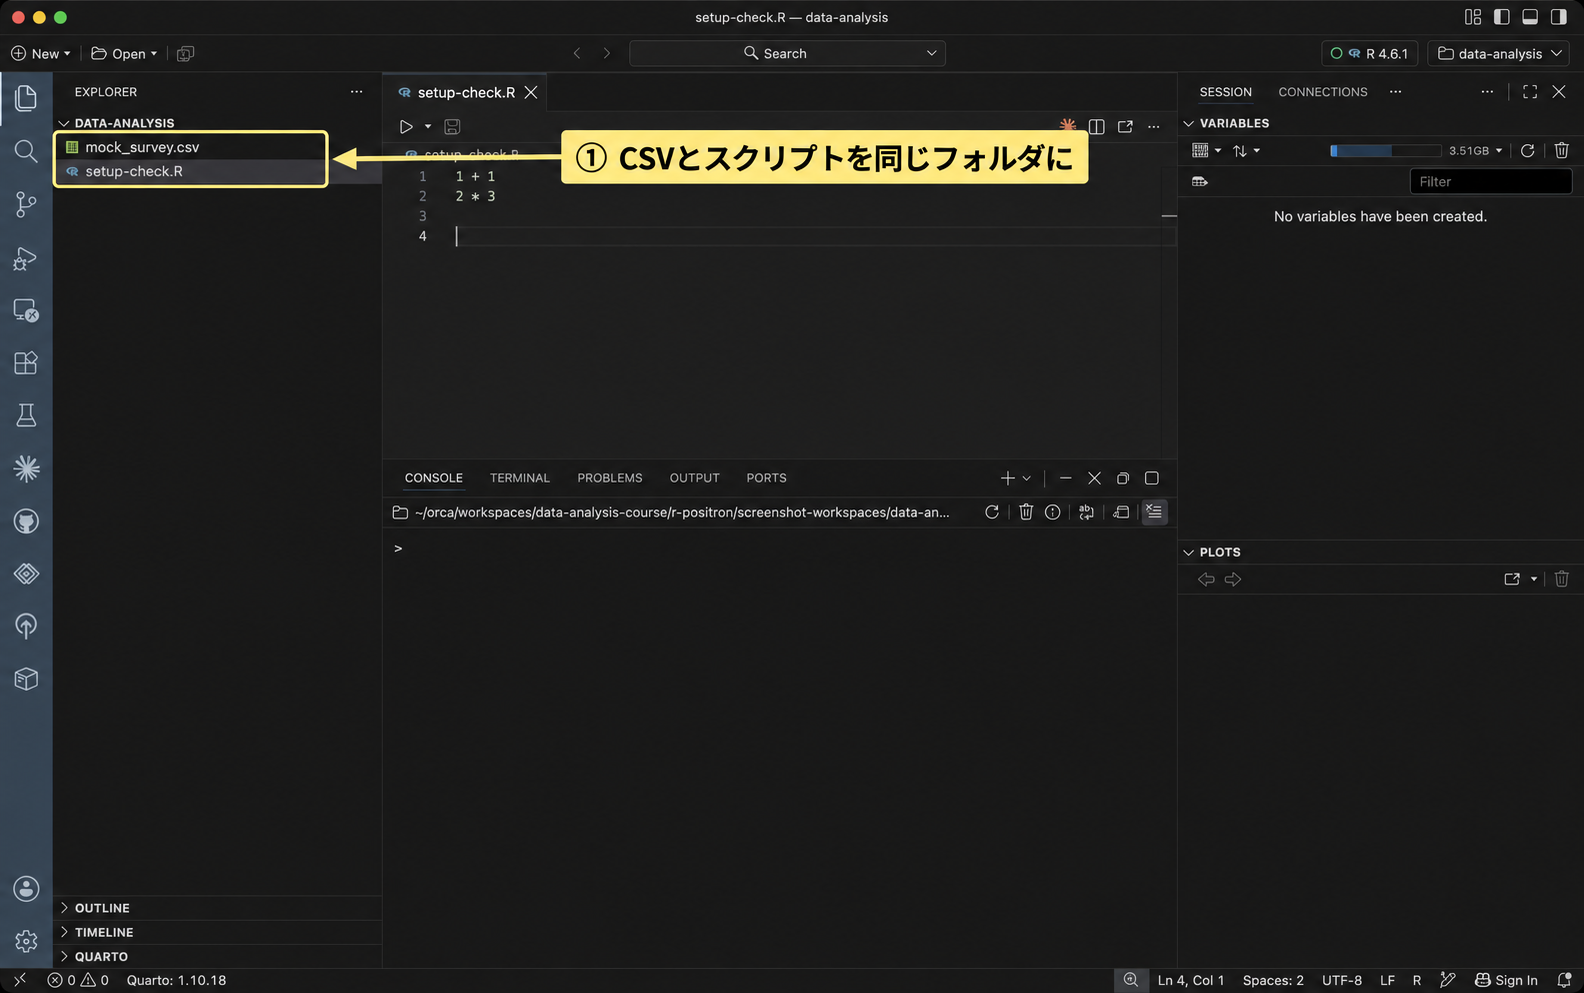Open the Explorer view in the activity bar
This screenshot has width=1584, height=993.
point(26,98)
